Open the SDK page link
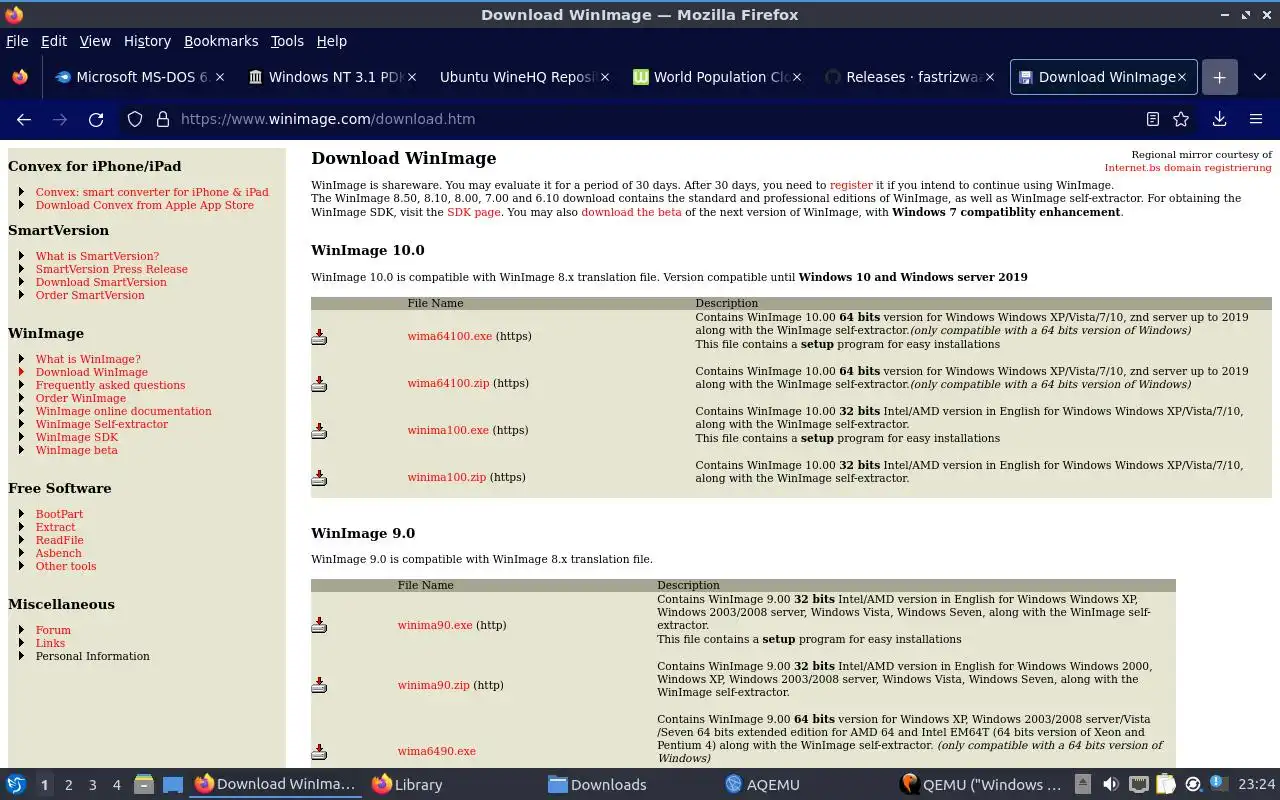The height and width of the screenshot is (800, 1280). click(x=473, y=212)
